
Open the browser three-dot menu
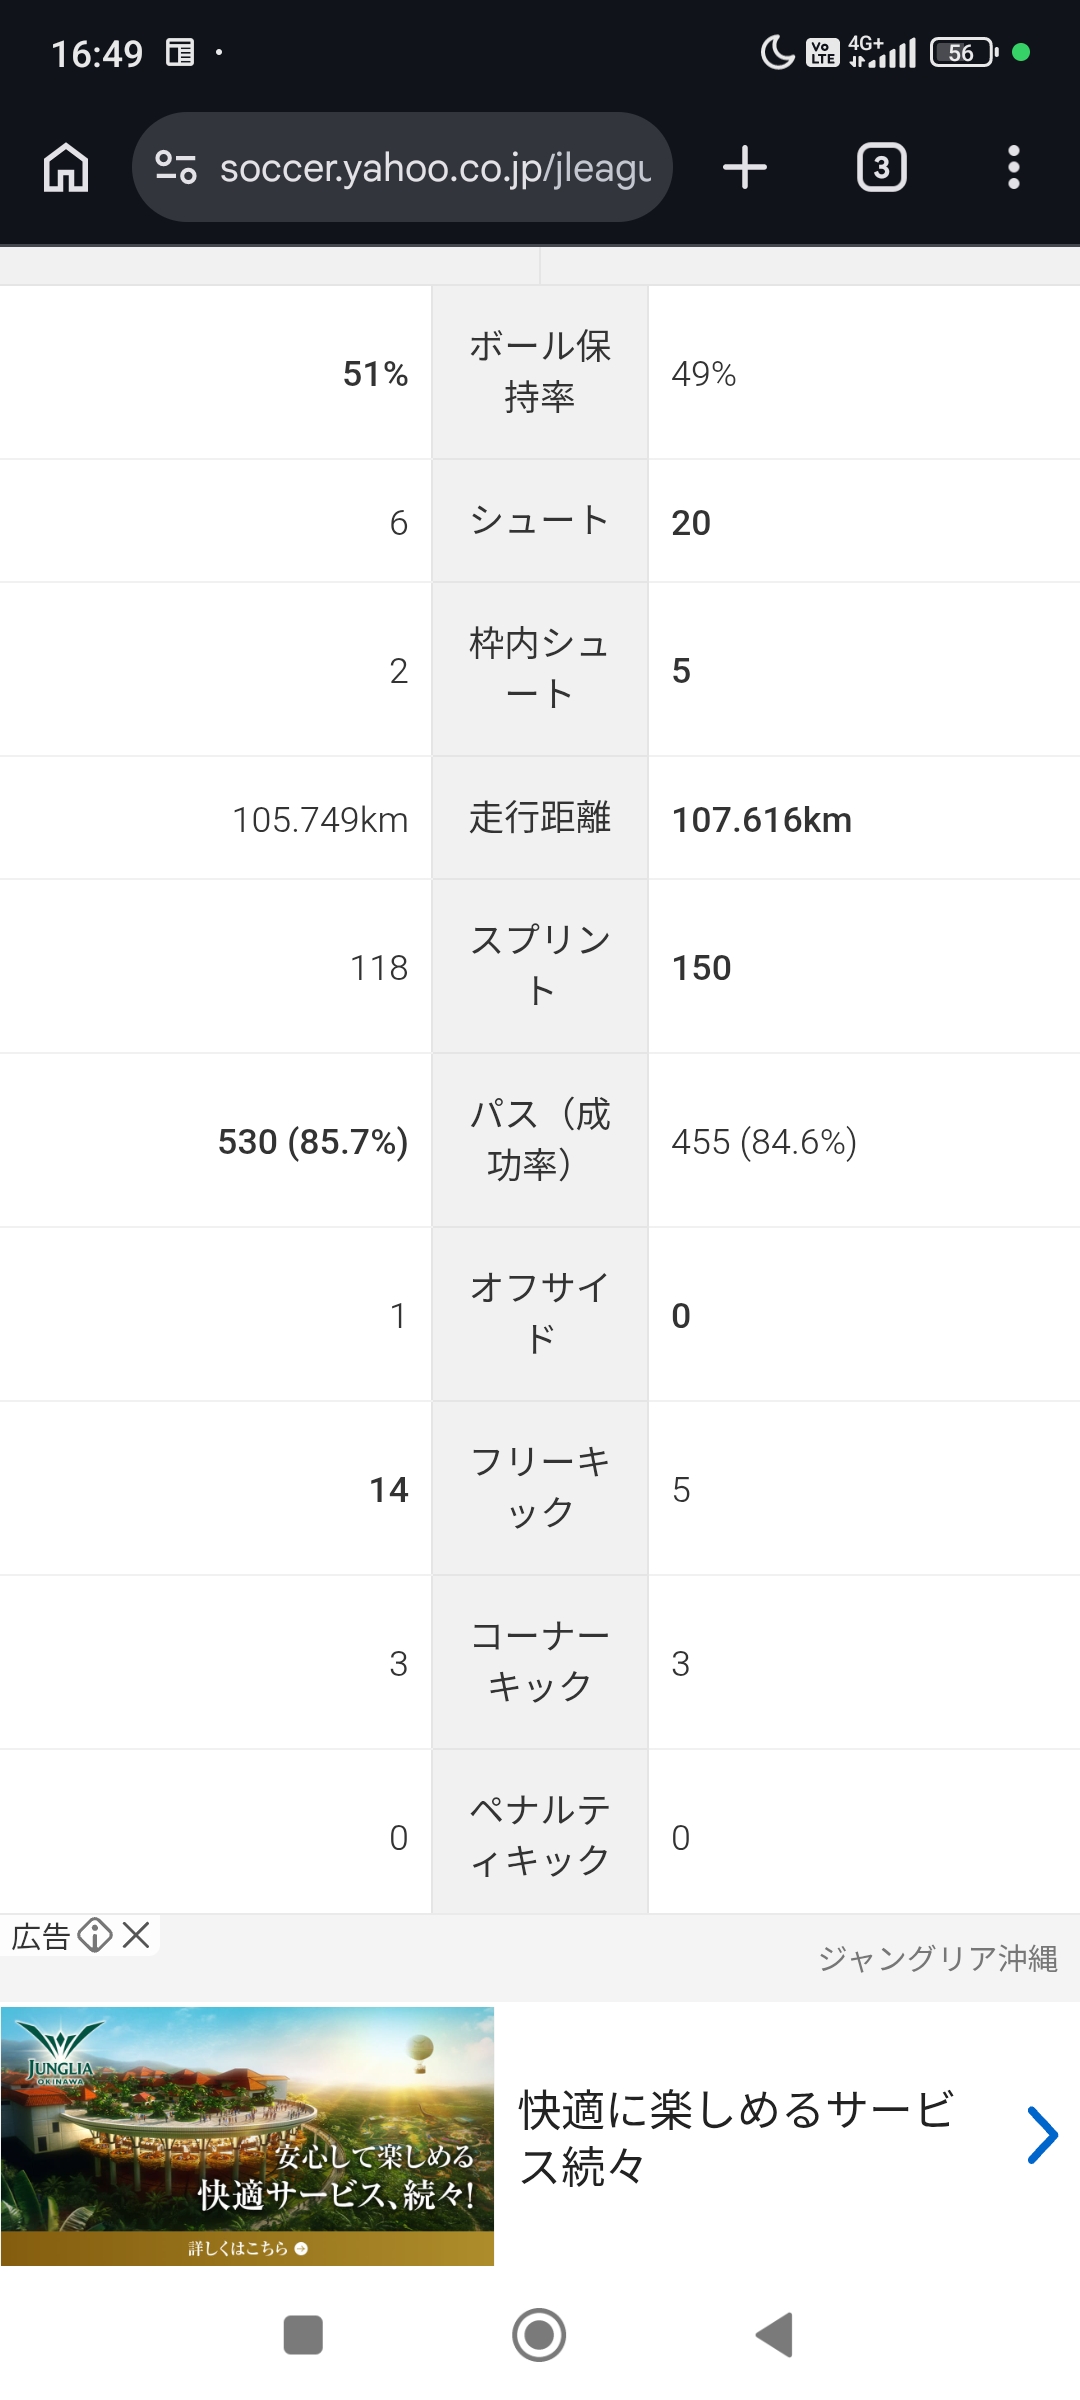[1013, 167]
